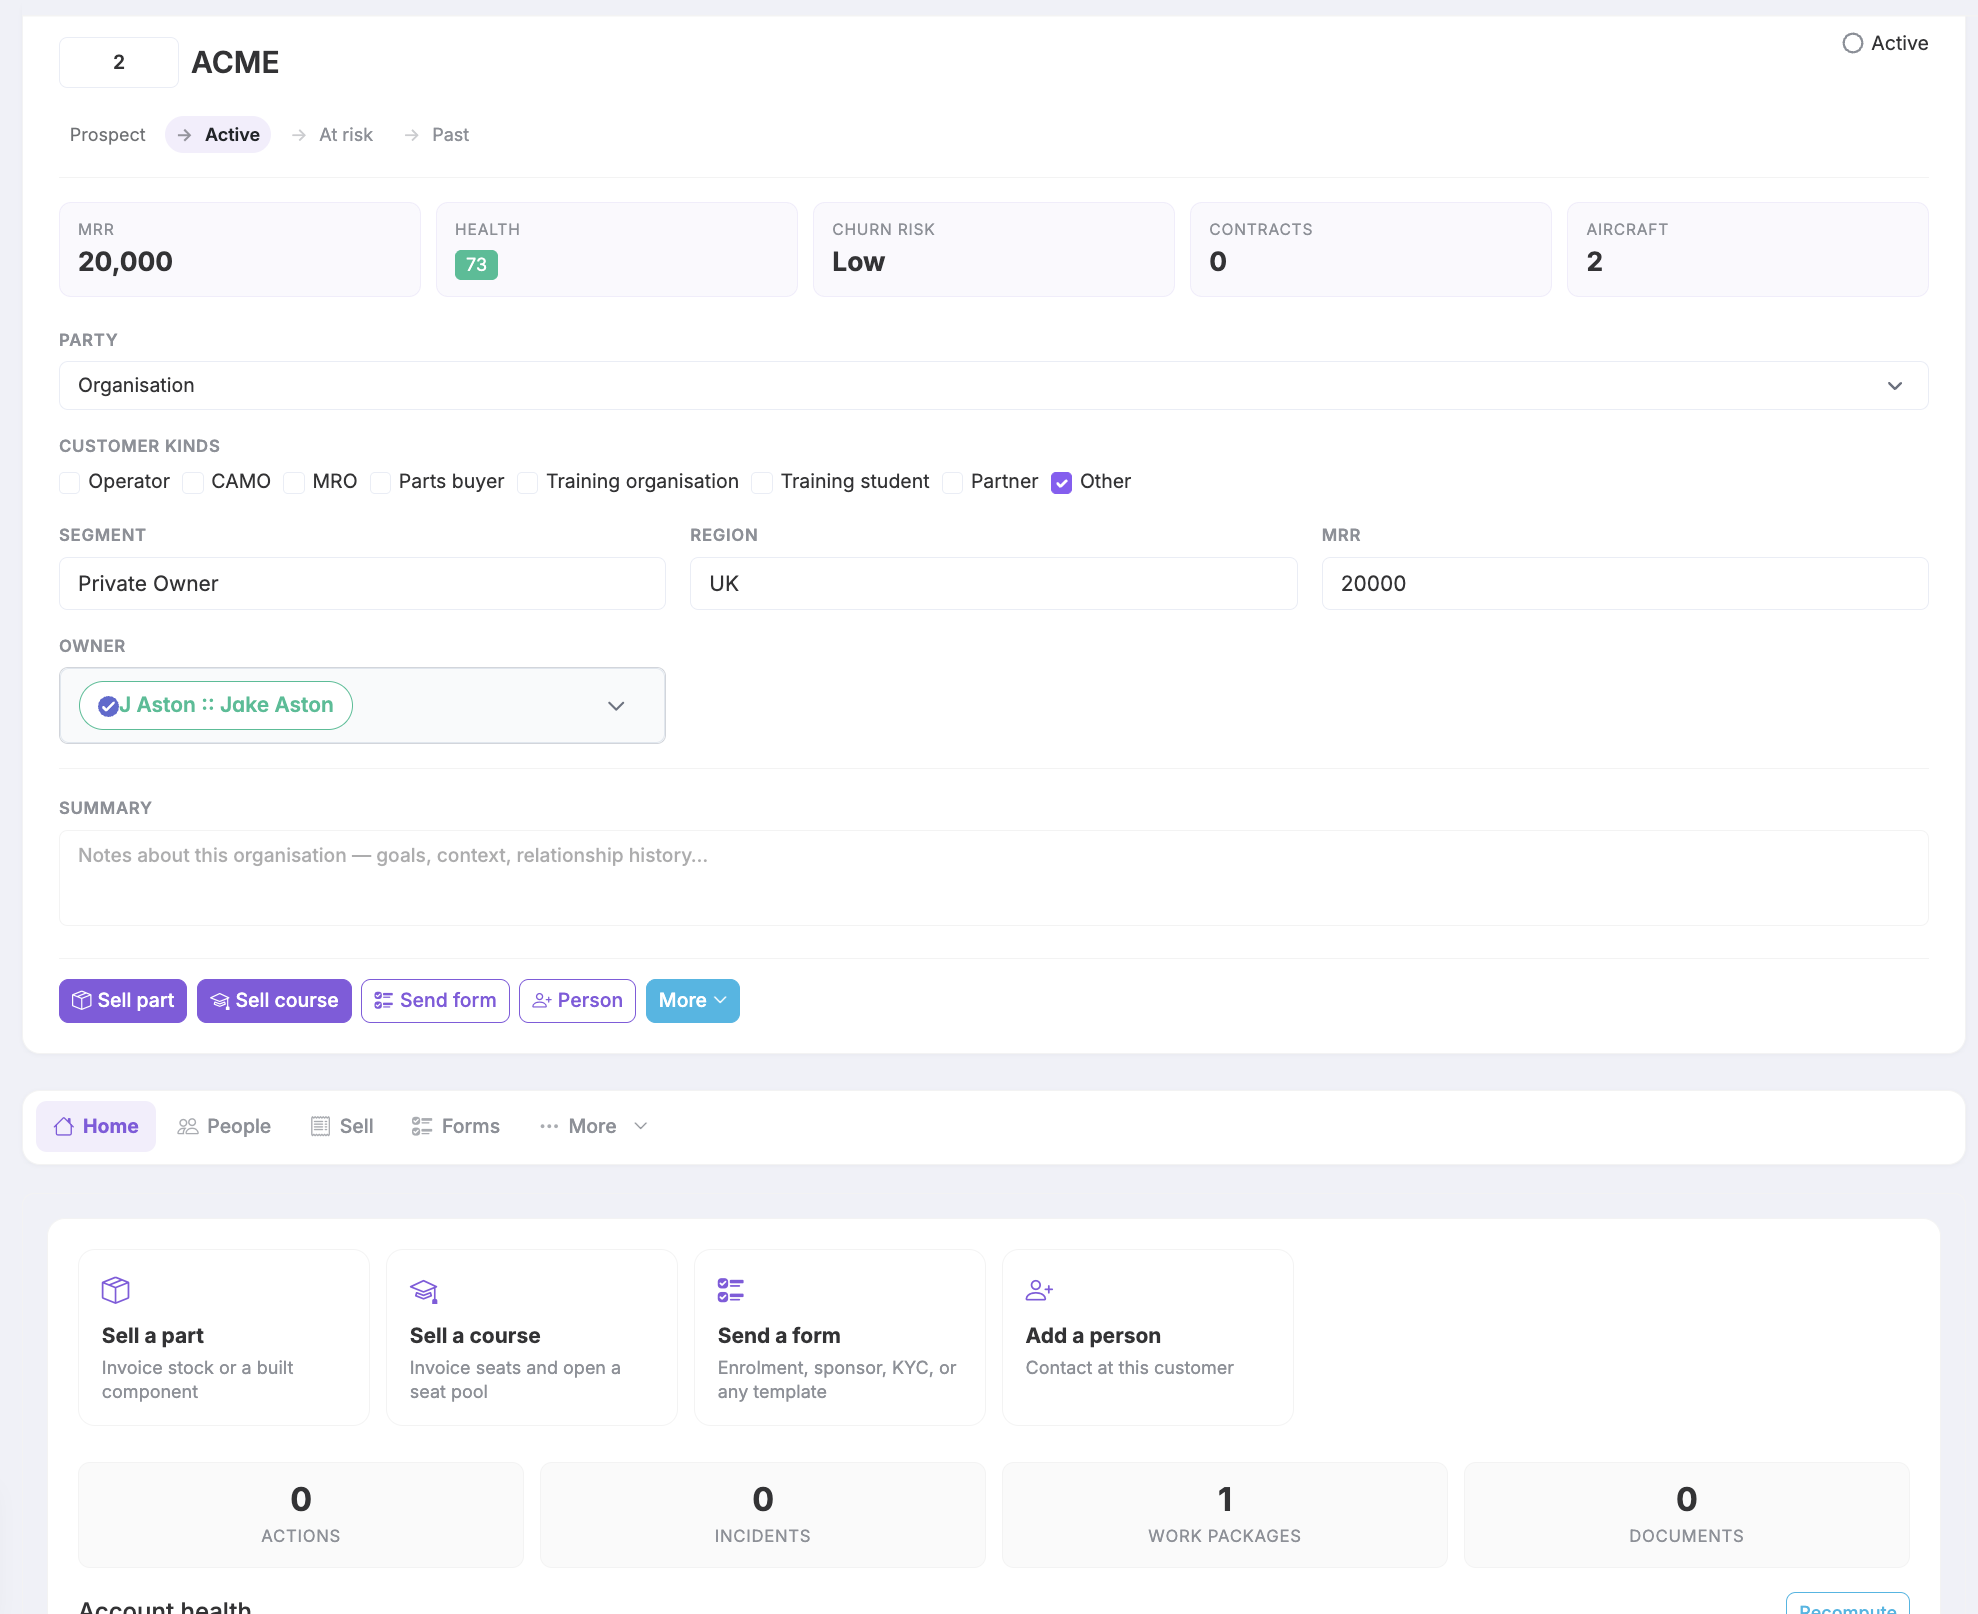This screenshot has height=1614, width=1978.
Task: Open the Party Organisation dropdown
Action: [993, 385]
